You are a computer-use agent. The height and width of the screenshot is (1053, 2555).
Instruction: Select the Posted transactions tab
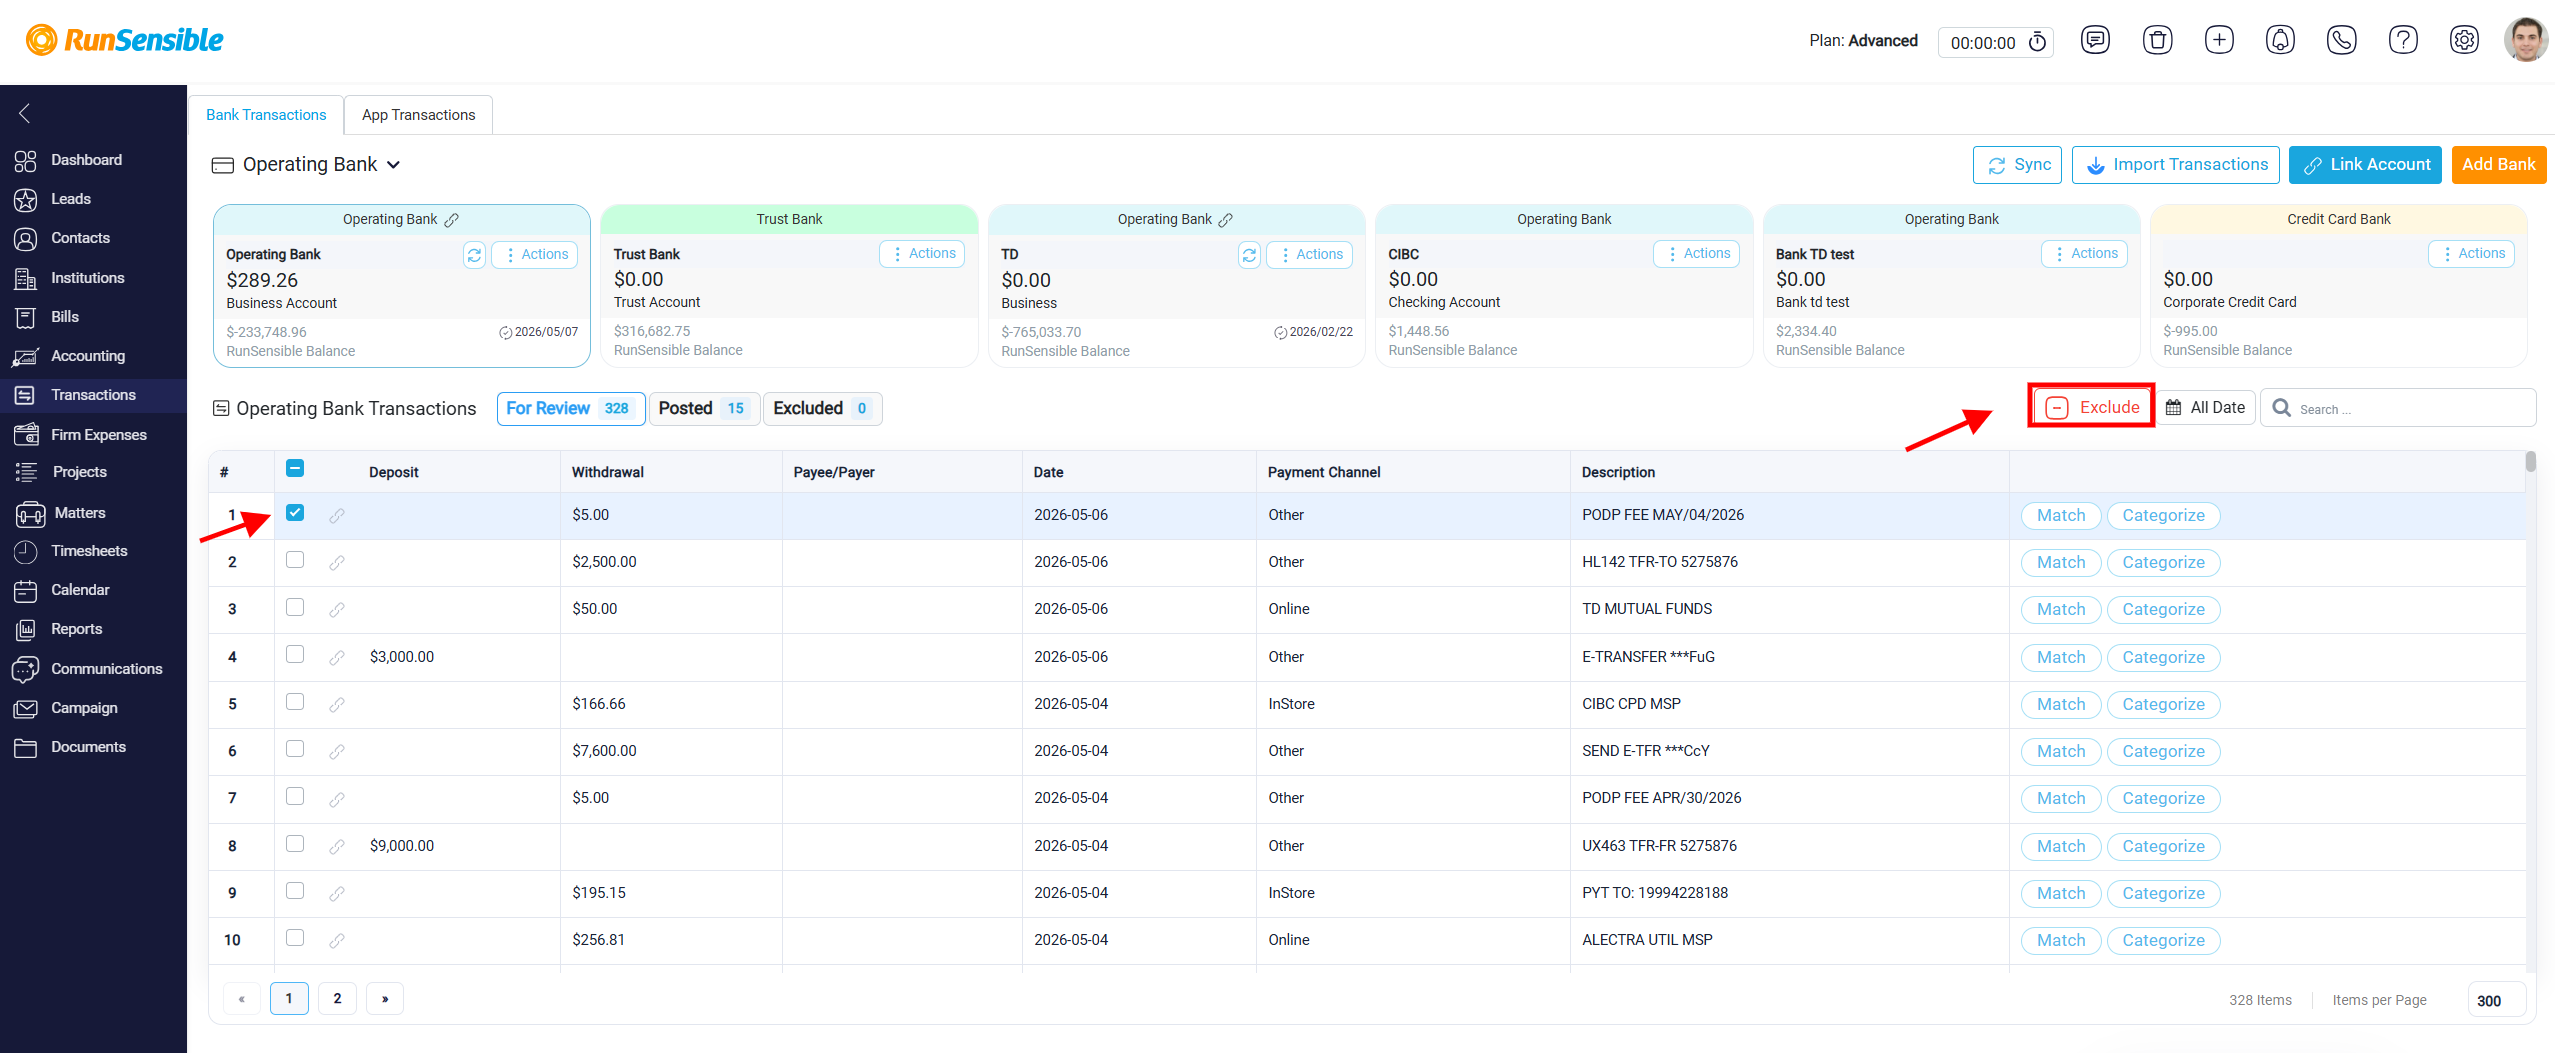click(x=704, y=408)
